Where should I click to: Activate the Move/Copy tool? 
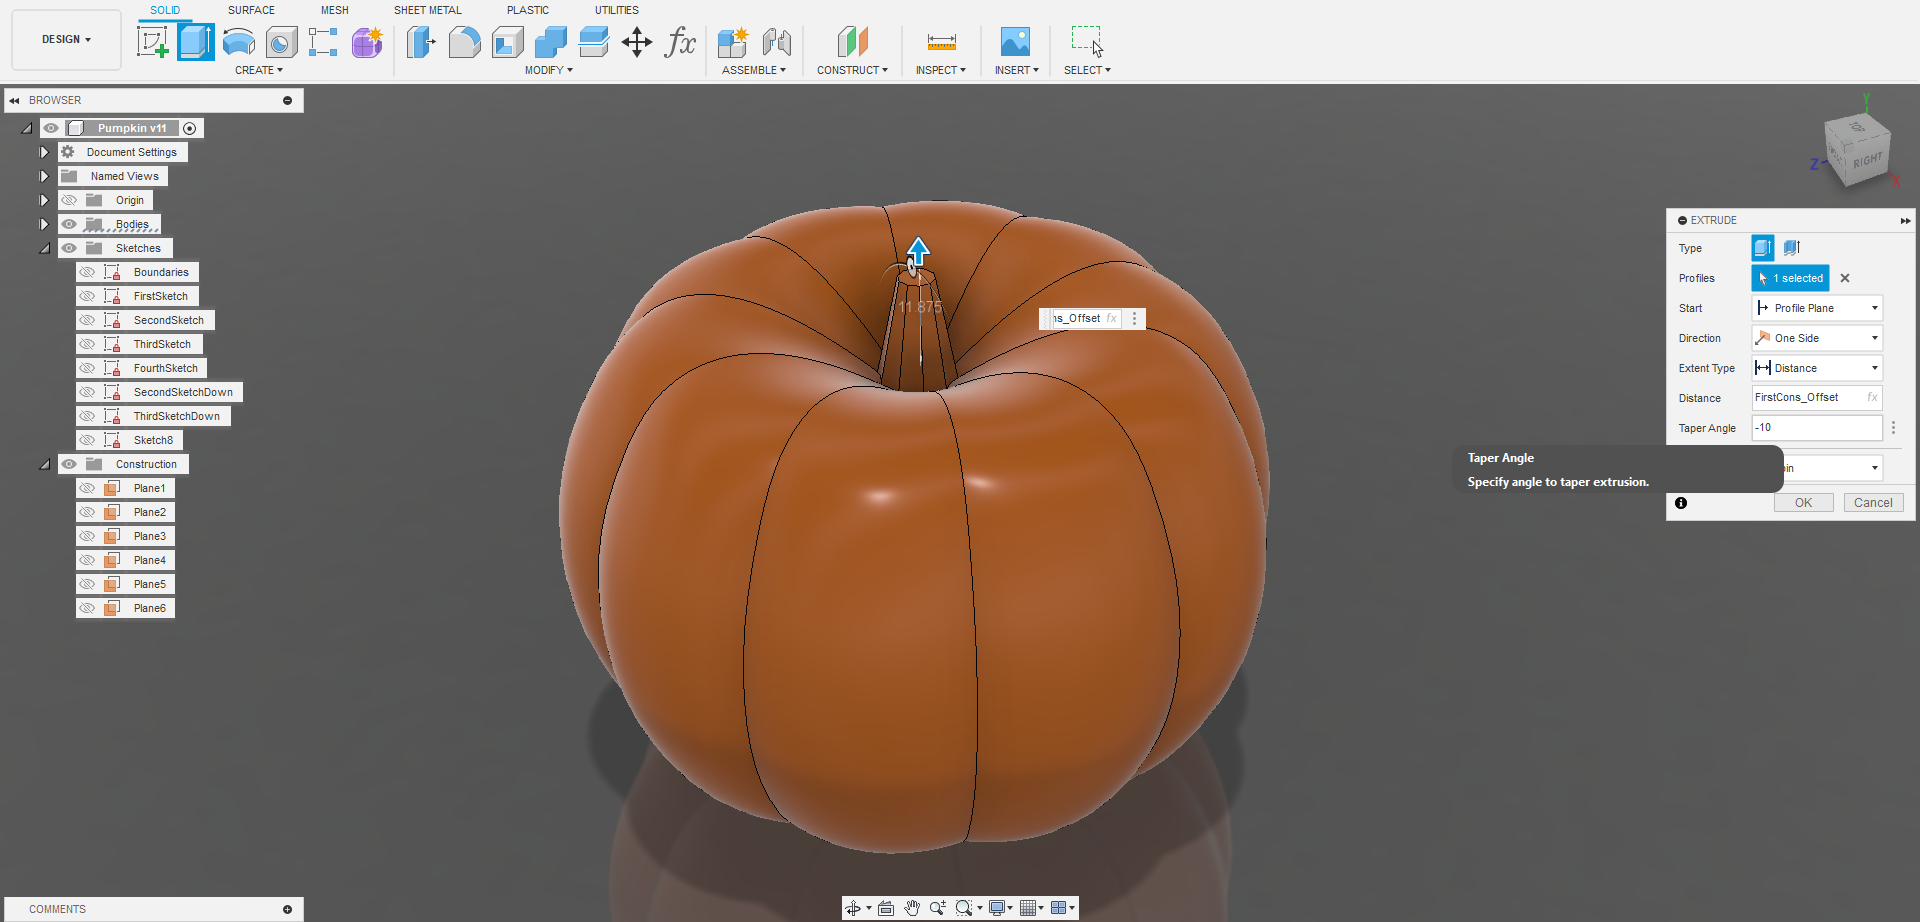637,42
